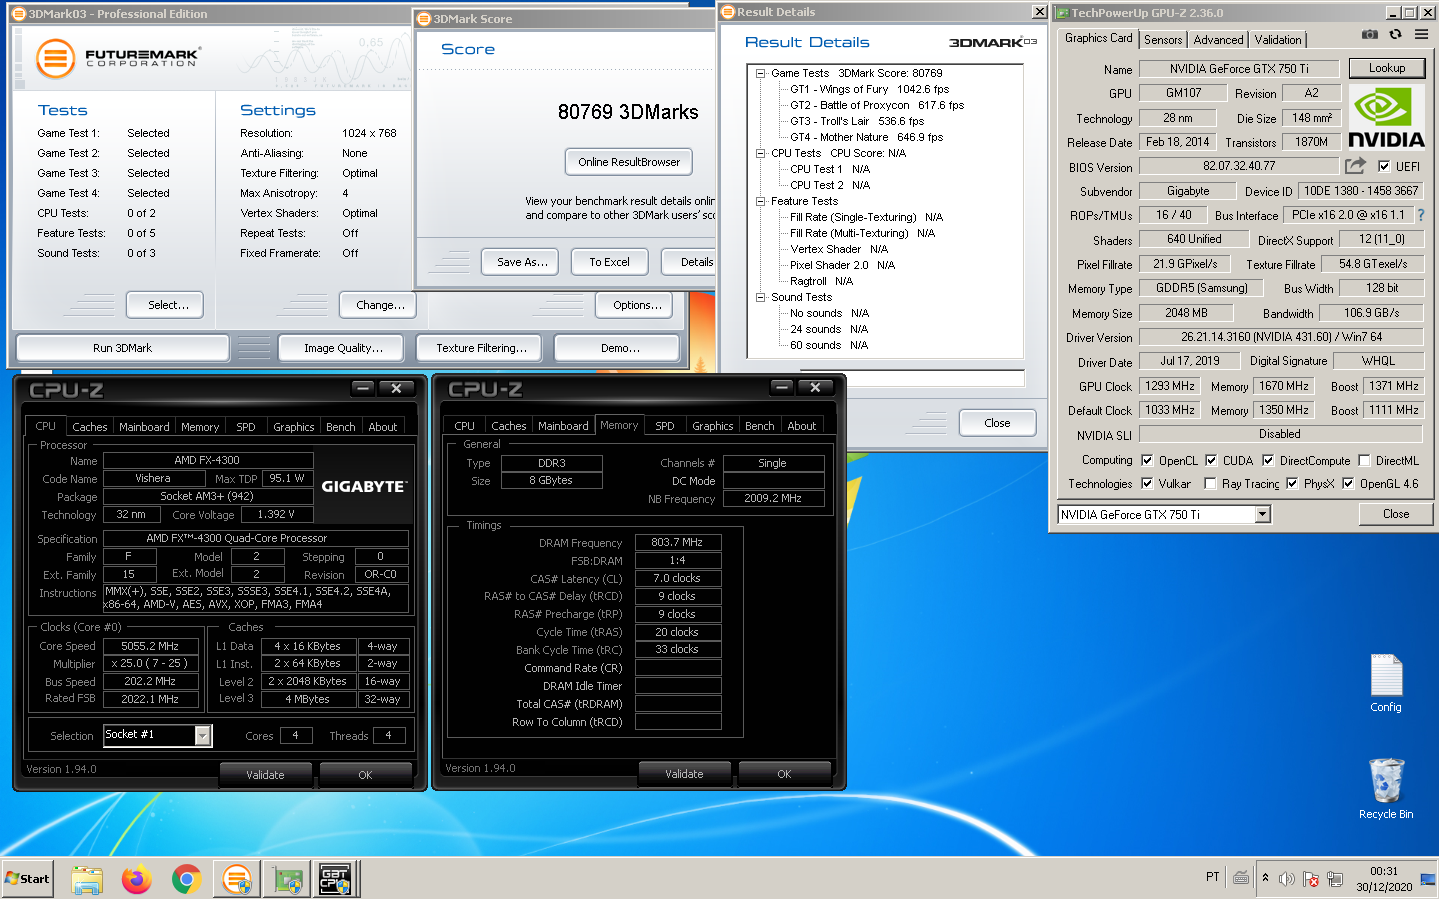1439x899 pixels.
Task: Click Online ResultBrowser button
Action: tap(629, 162)
